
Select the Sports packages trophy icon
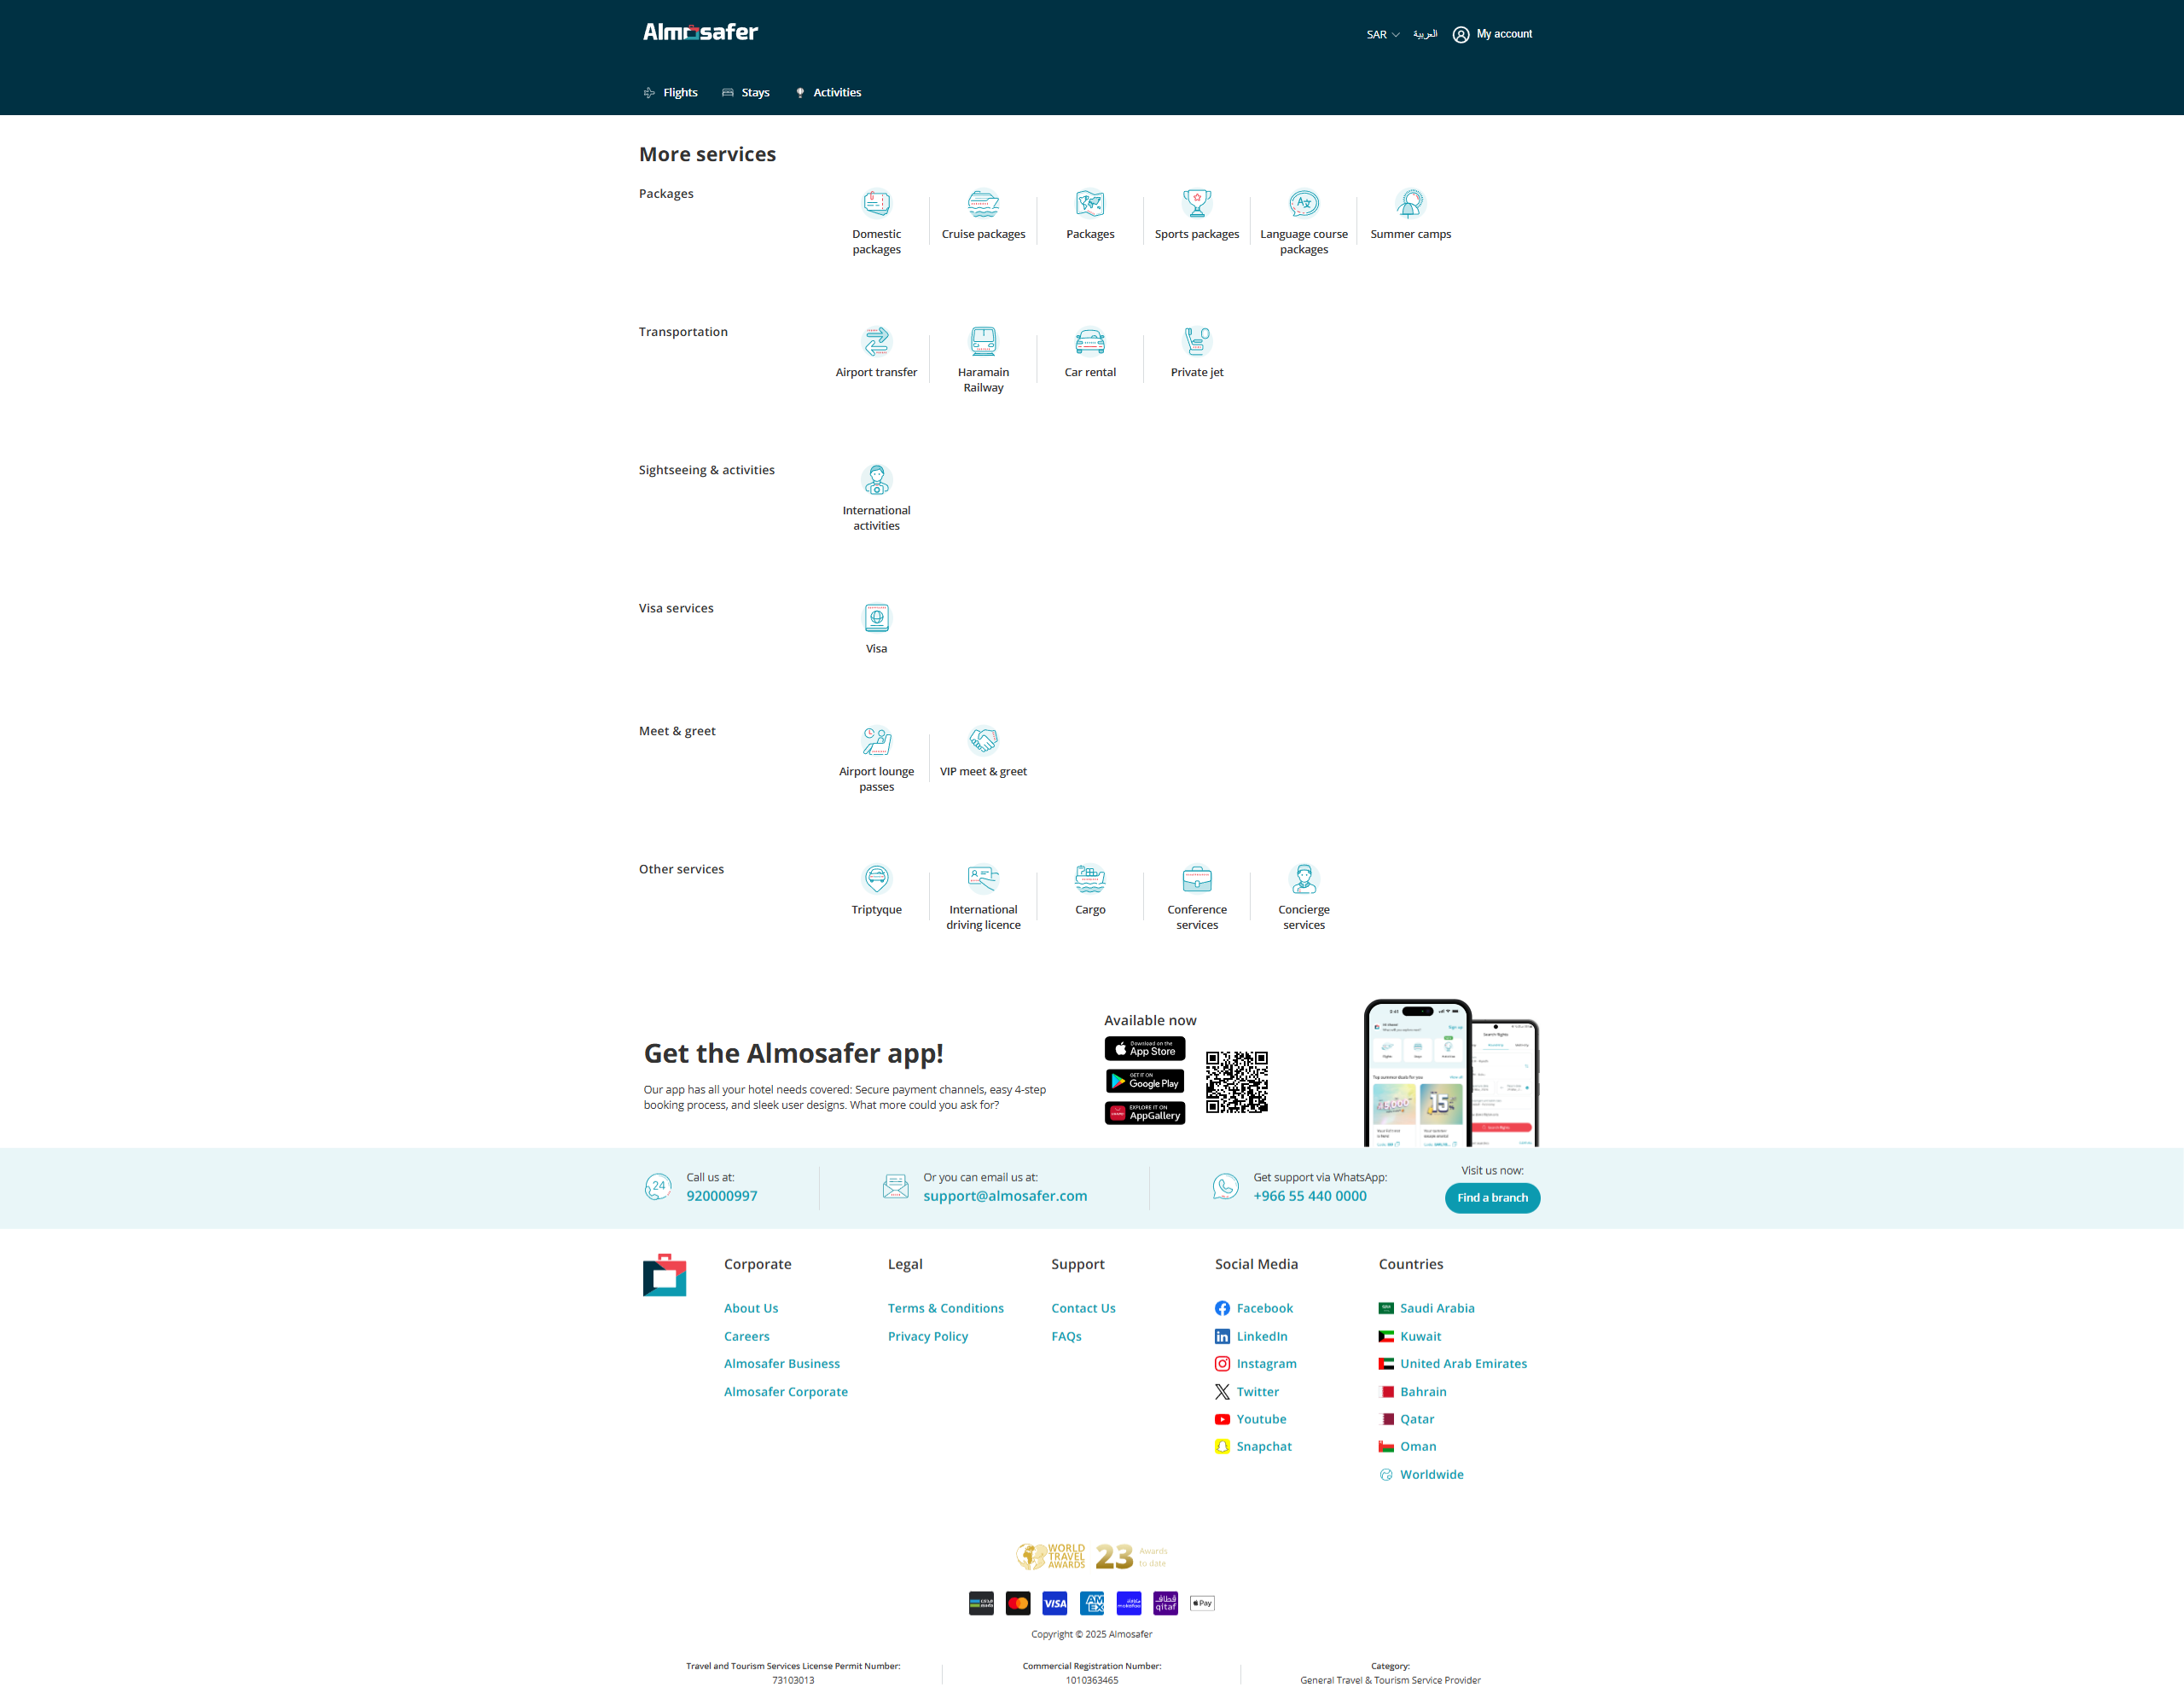[1196, 204]
